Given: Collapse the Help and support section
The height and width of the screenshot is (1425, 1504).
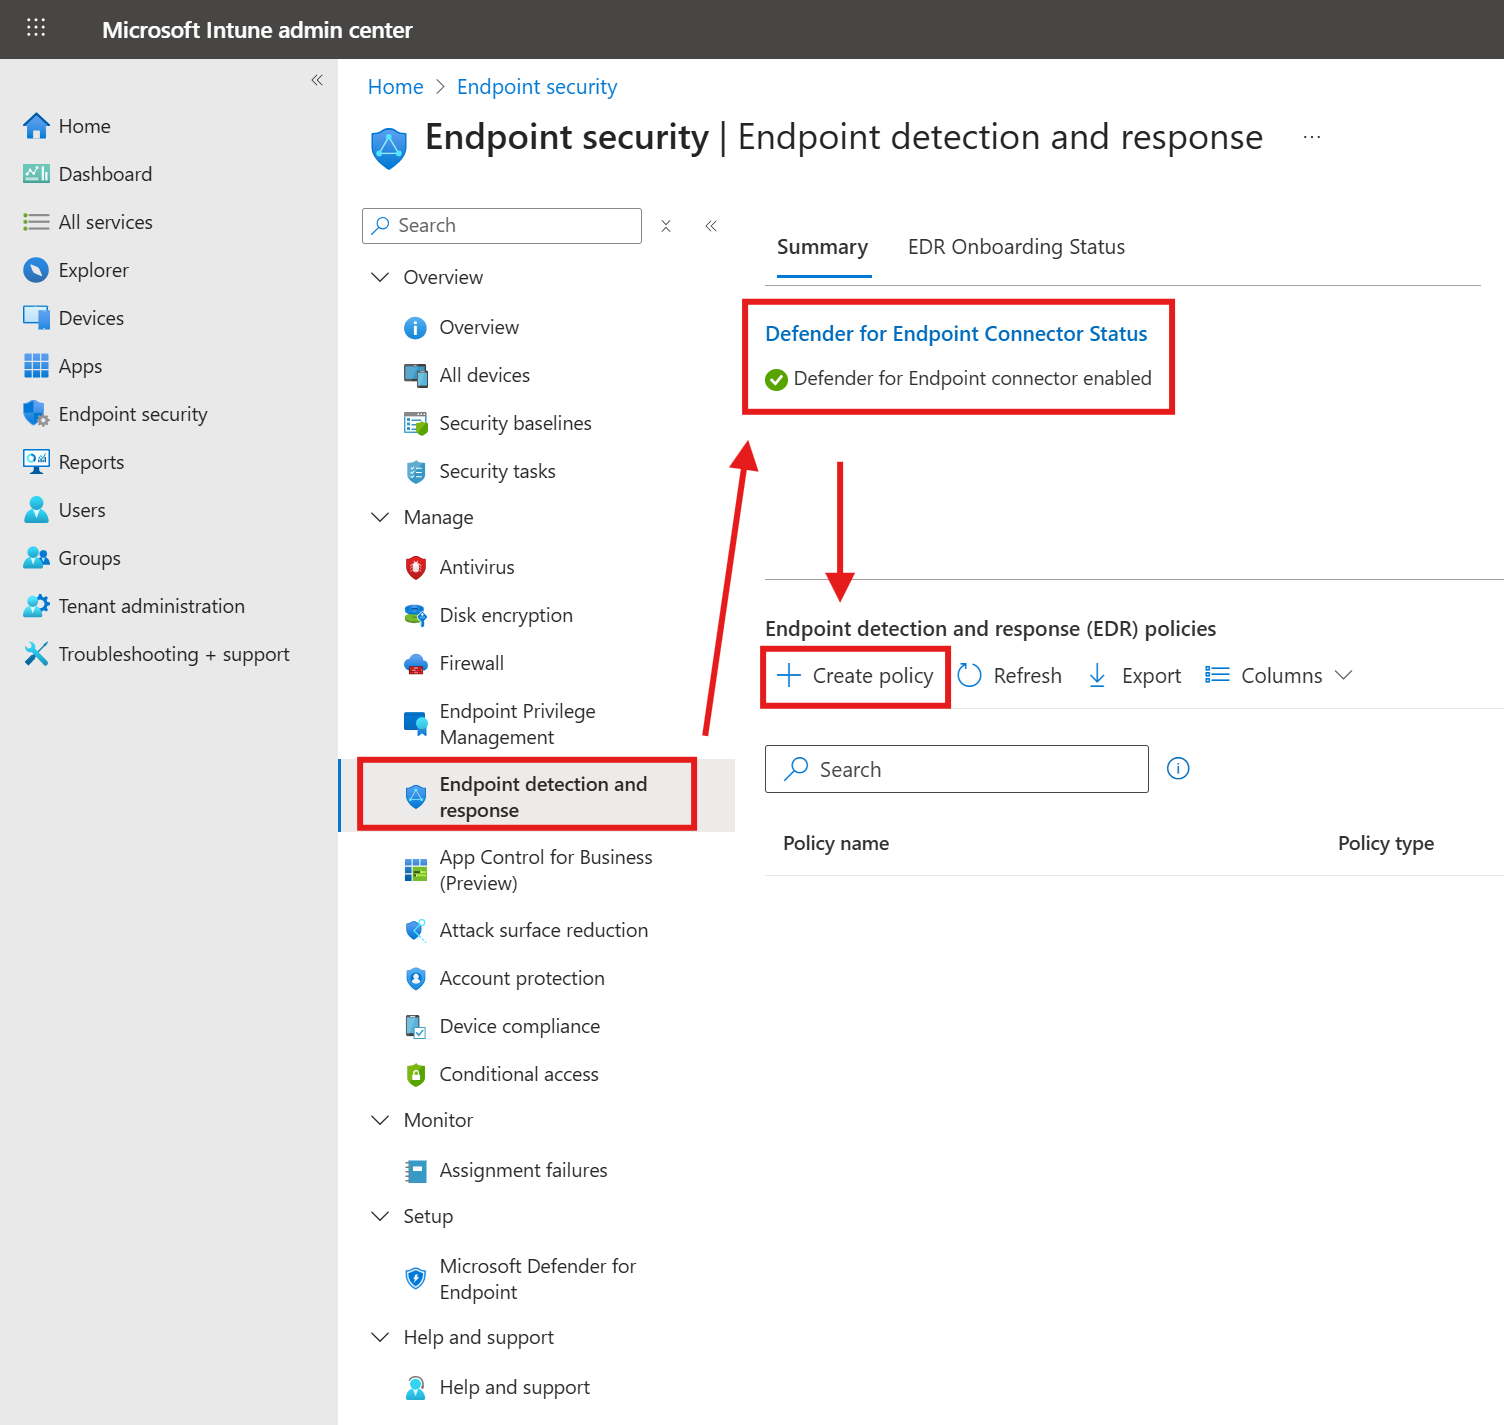Looking at the screenshot, I should pyautogui.click(x=380, y=1337).
